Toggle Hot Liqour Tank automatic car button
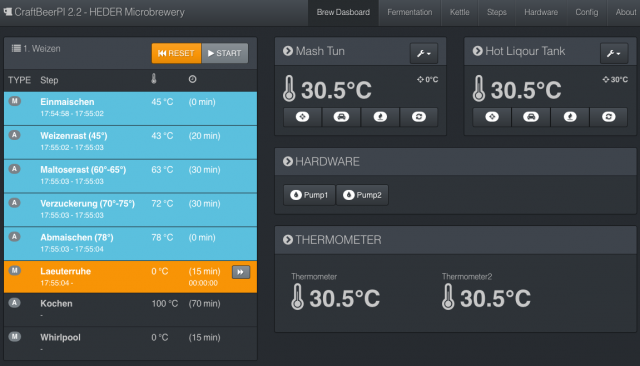 pyautogui.click(x=531, y=117)
